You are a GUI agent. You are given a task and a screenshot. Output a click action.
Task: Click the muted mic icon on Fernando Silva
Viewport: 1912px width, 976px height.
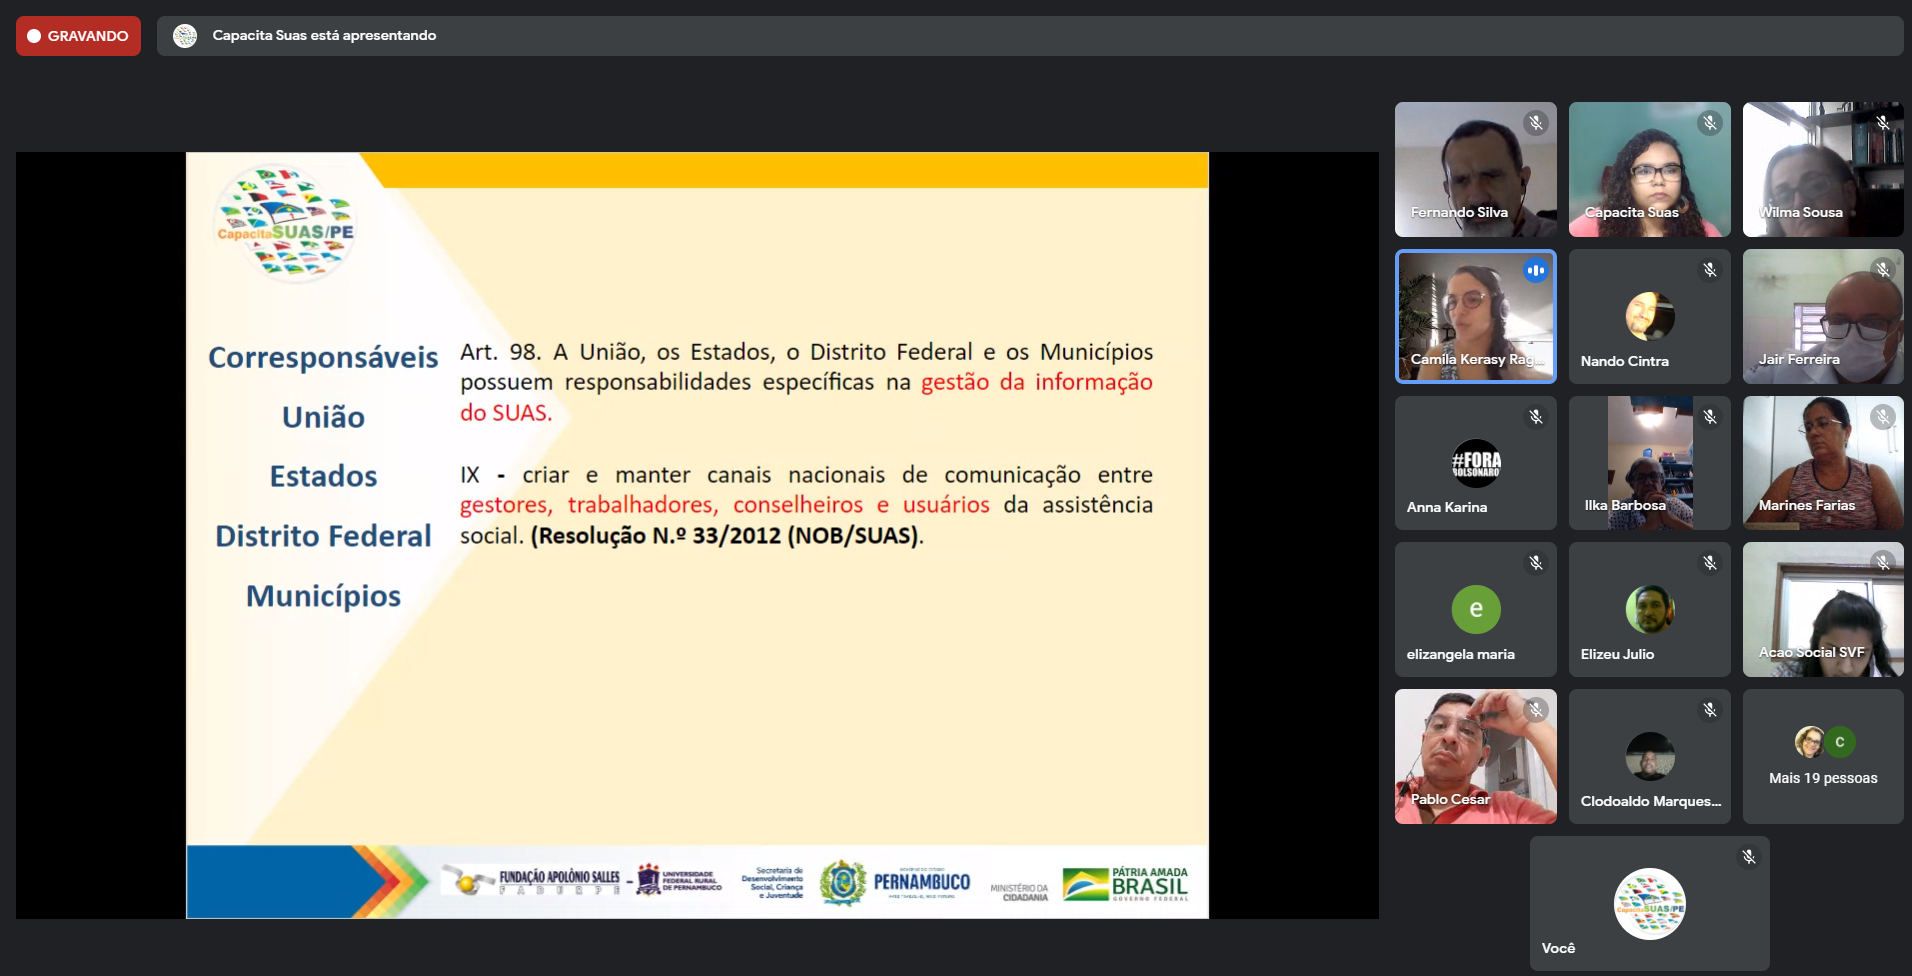(1535, 123)
